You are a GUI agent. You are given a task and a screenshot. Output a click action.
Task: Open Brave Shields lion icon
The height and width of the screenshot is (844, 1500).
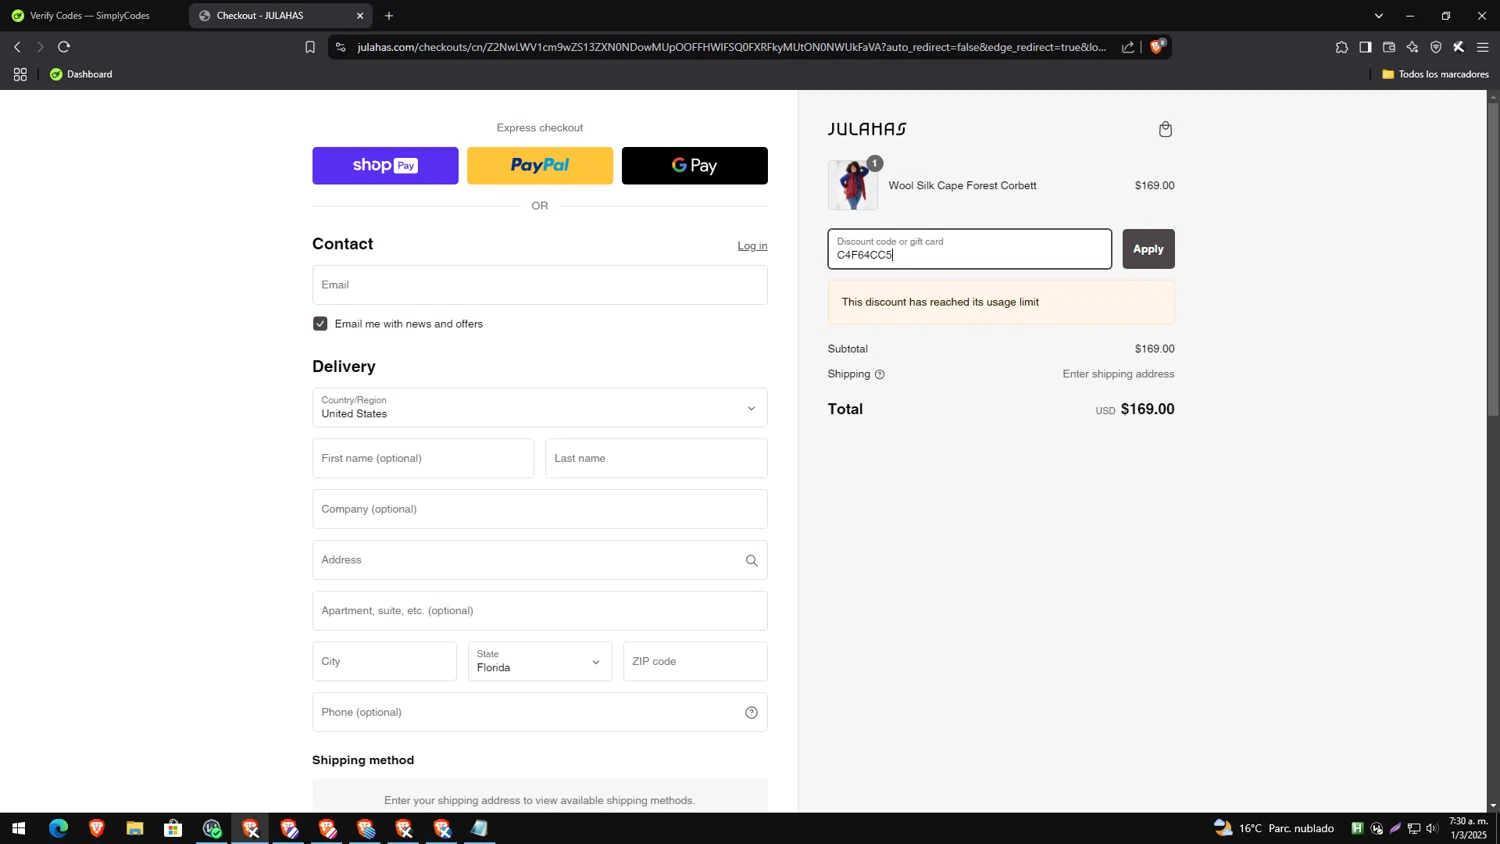pyautogui.click(x=1157, y=47)
